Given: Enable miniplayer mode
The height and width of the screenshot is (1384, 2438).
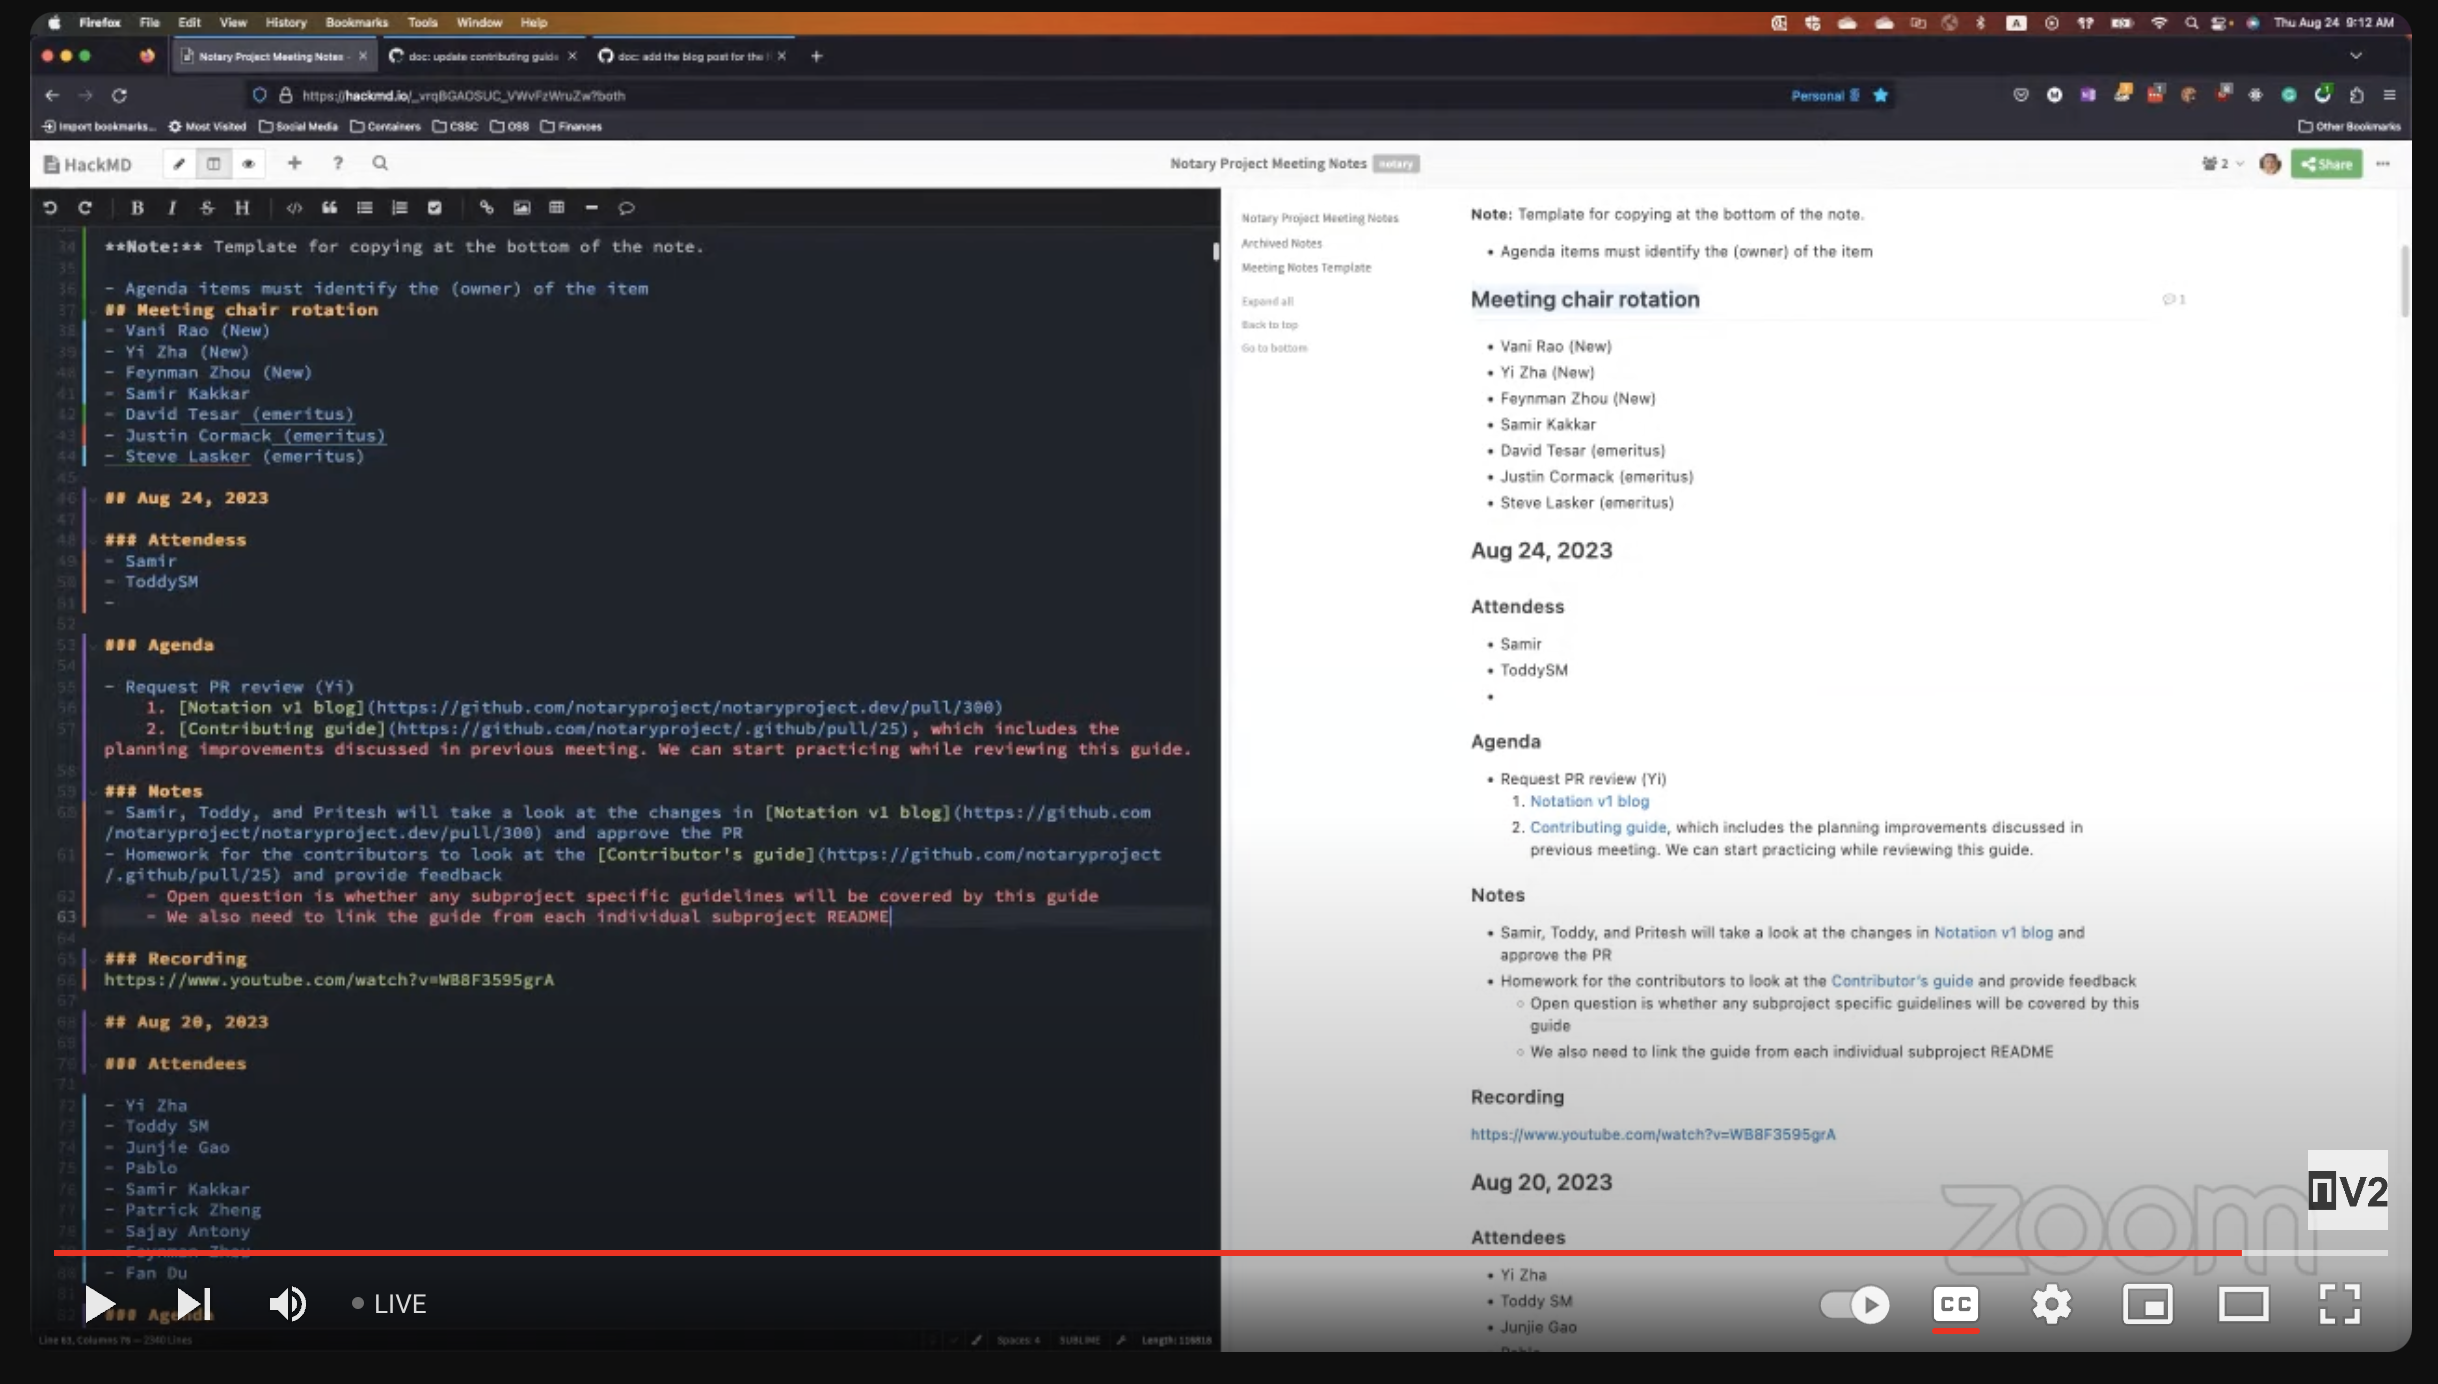Looking at the screenshot, I should (2147, 1304).
